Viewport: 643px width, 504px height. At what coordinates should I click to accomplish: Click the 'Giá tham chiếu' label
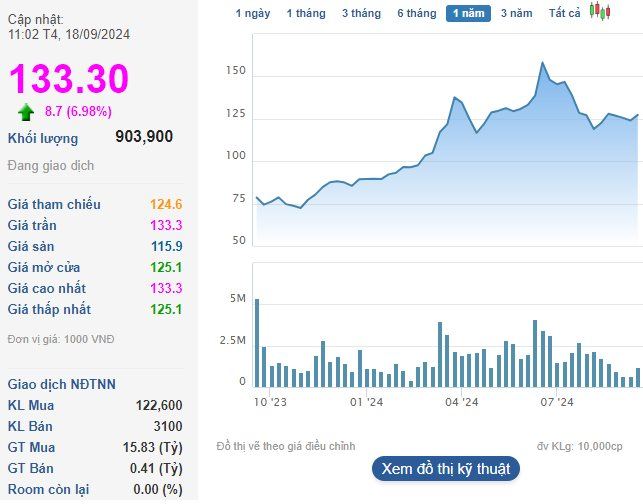pyautogui.click(x=54, y=204)
